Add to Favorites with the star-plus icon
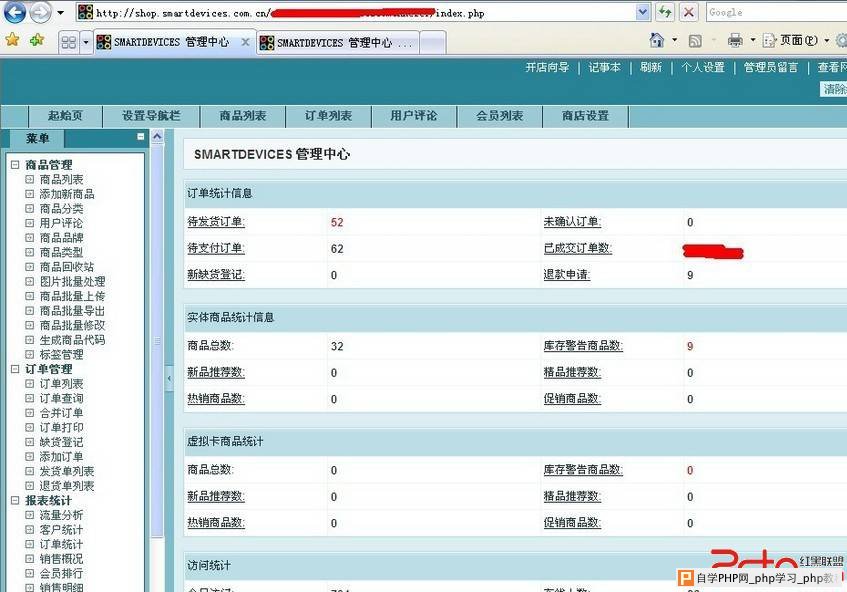This screenshot has width=847, height=592. (37, 39)
